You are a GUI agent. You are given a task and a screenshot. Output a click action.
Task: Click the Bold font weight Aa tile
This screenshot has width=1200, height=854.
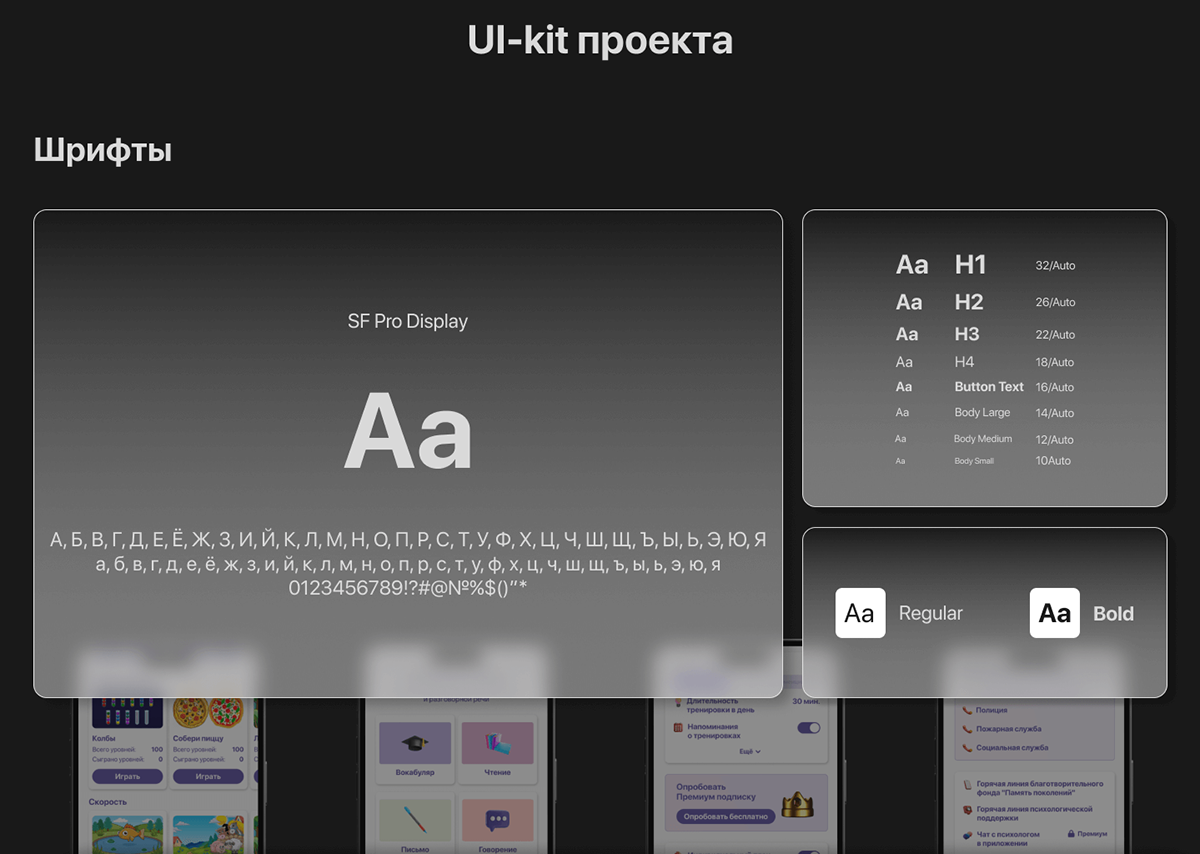coord(1054,613)
